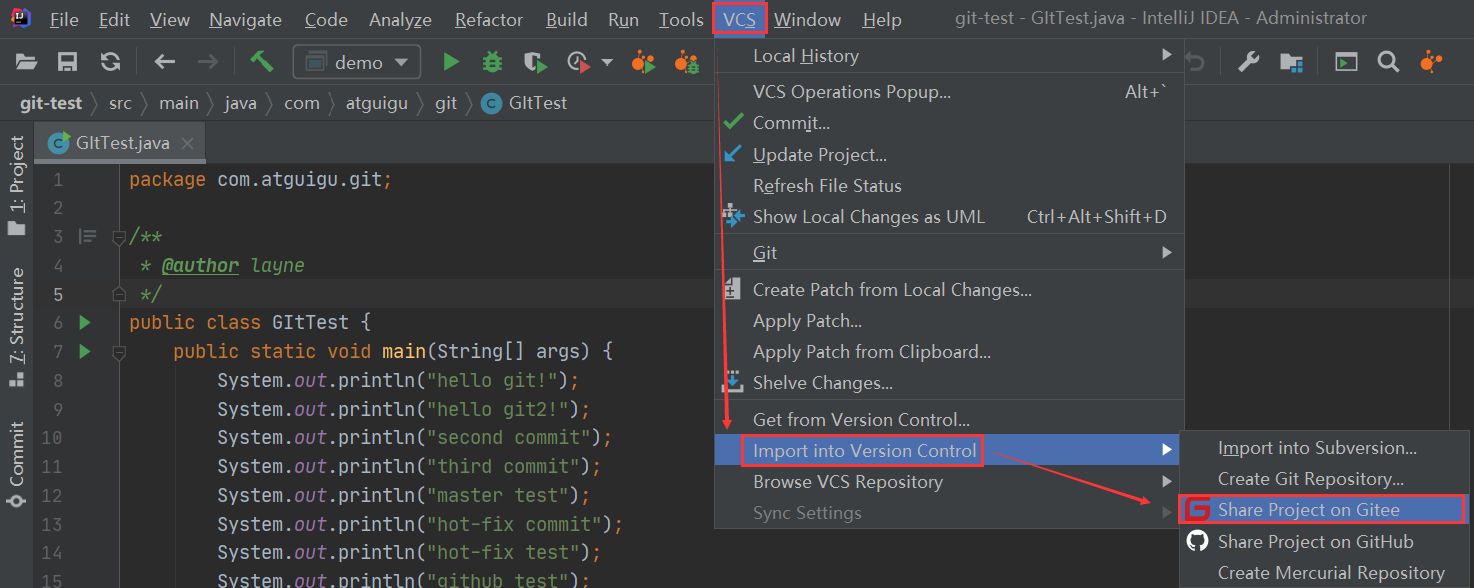Click the Open folder toolbar icon
This screenshot has height=588, width=1474.
click(26, 62)
